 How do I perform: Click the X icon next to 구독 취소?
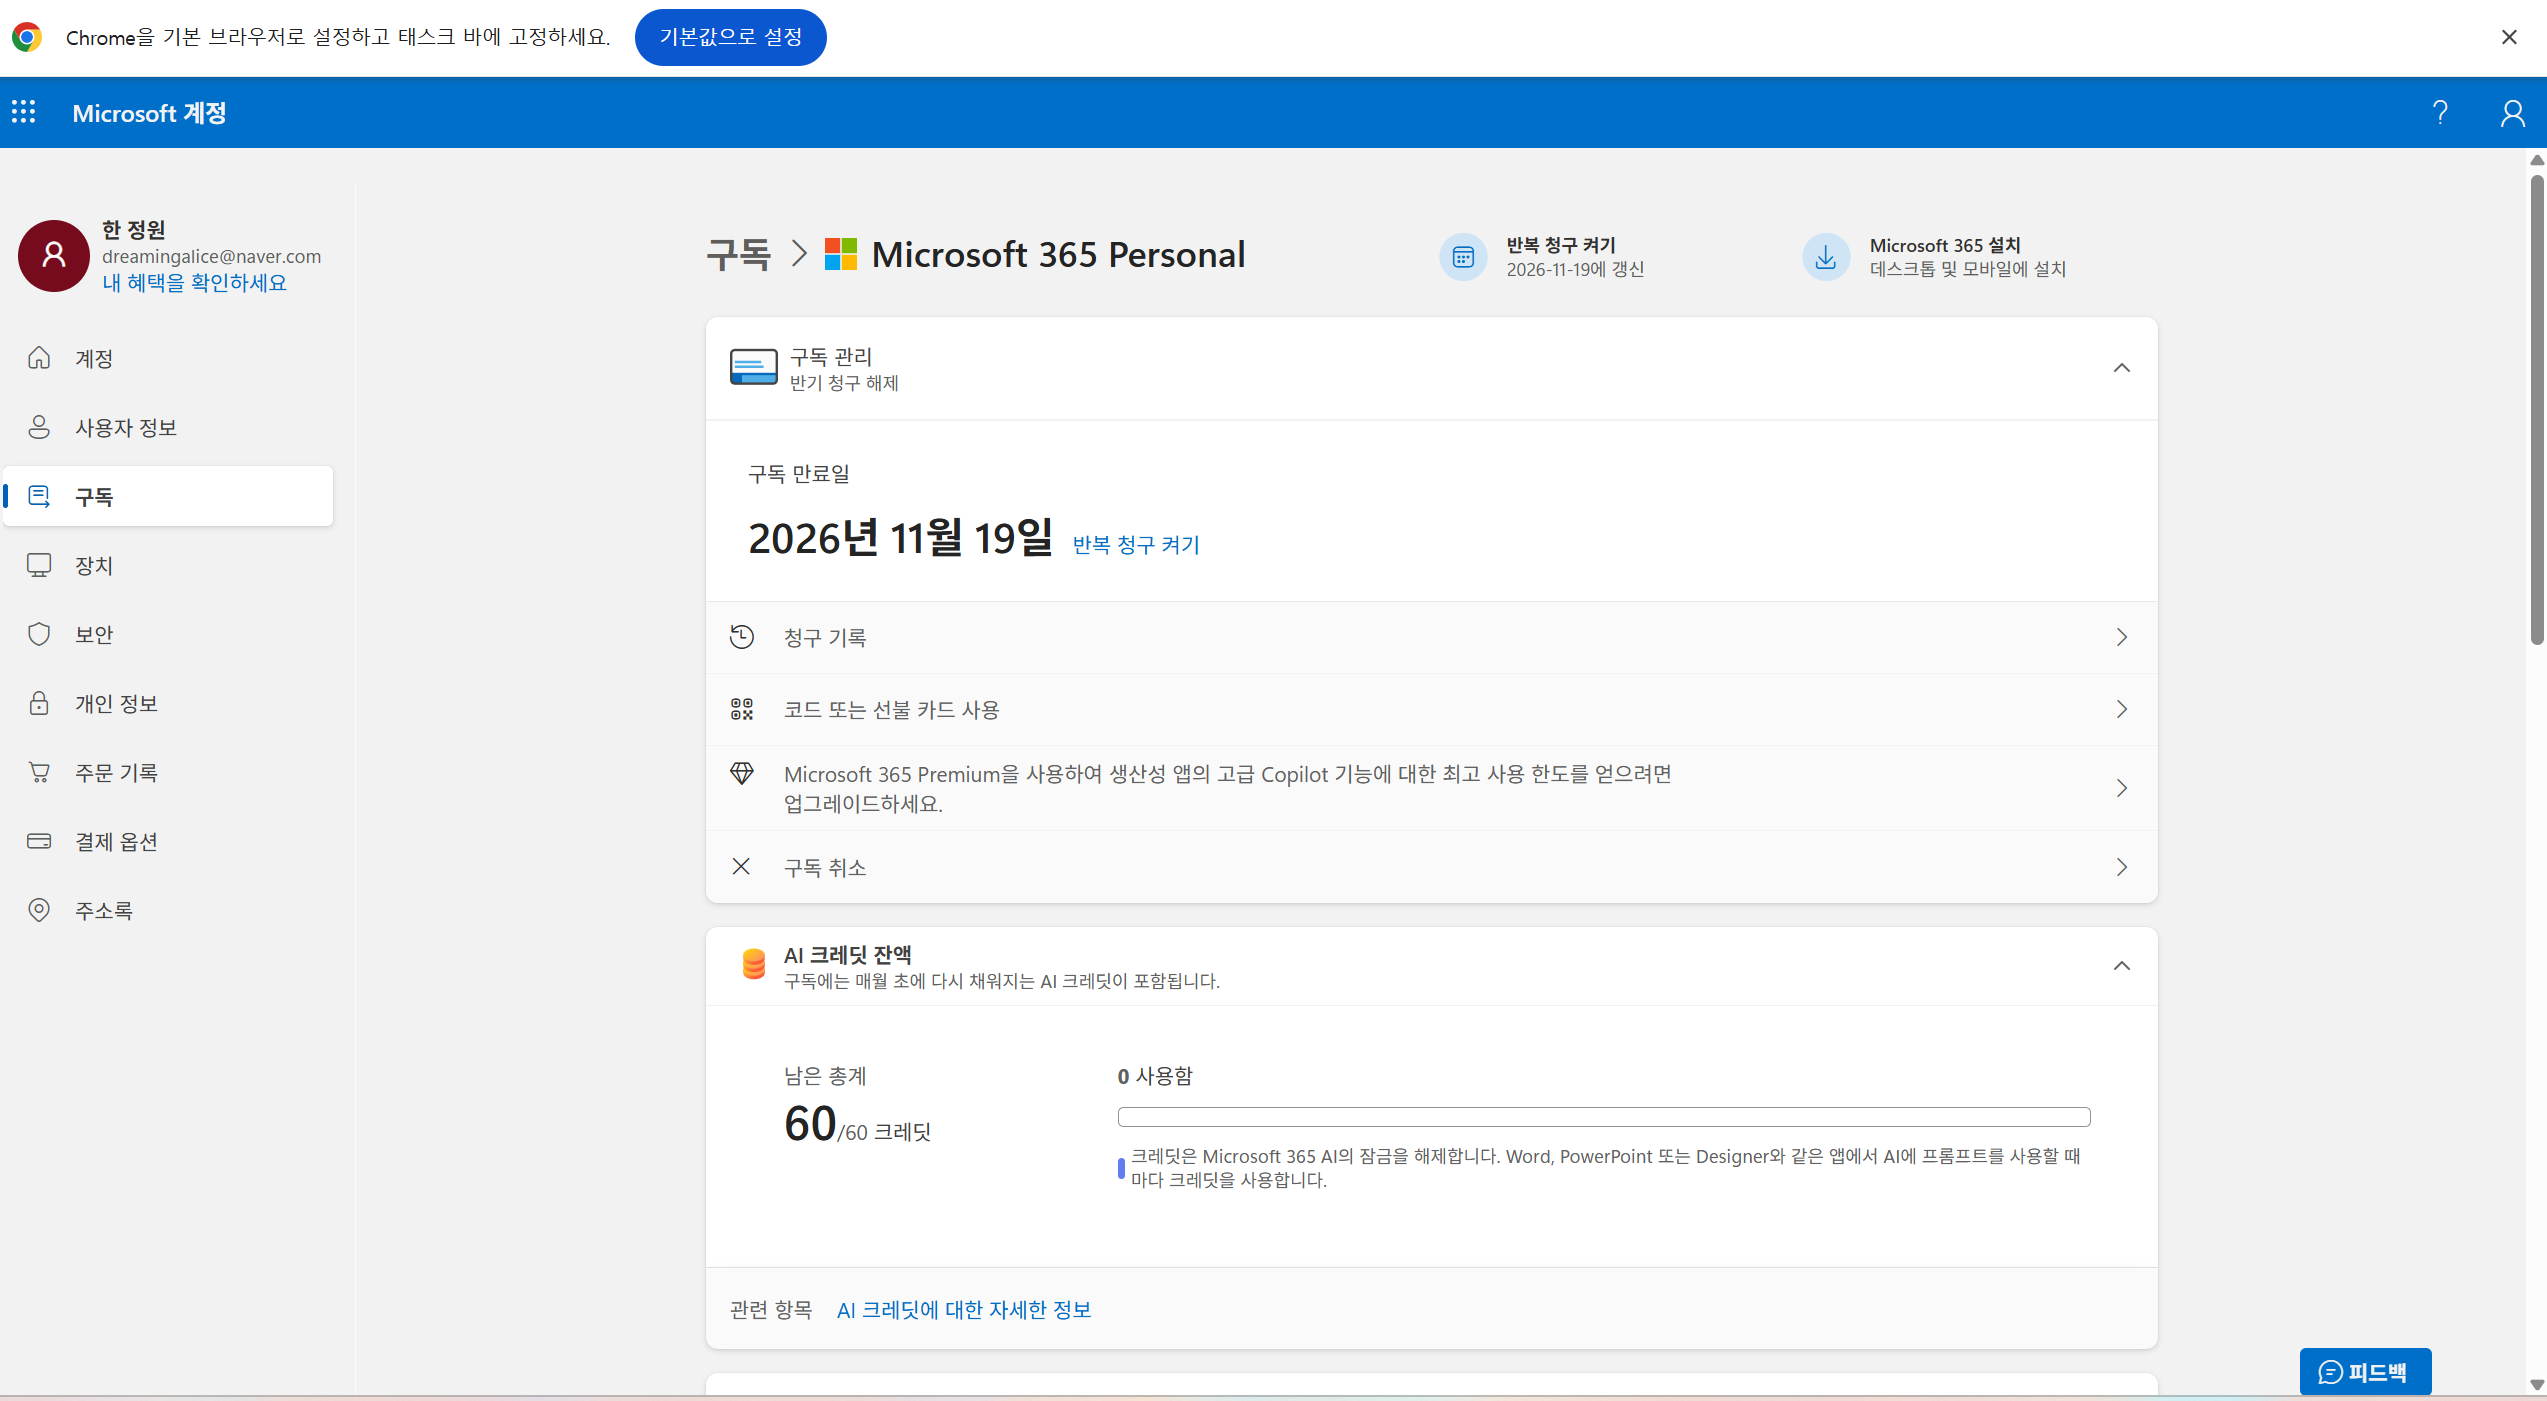pyautogui.click(x=741, y=866)
